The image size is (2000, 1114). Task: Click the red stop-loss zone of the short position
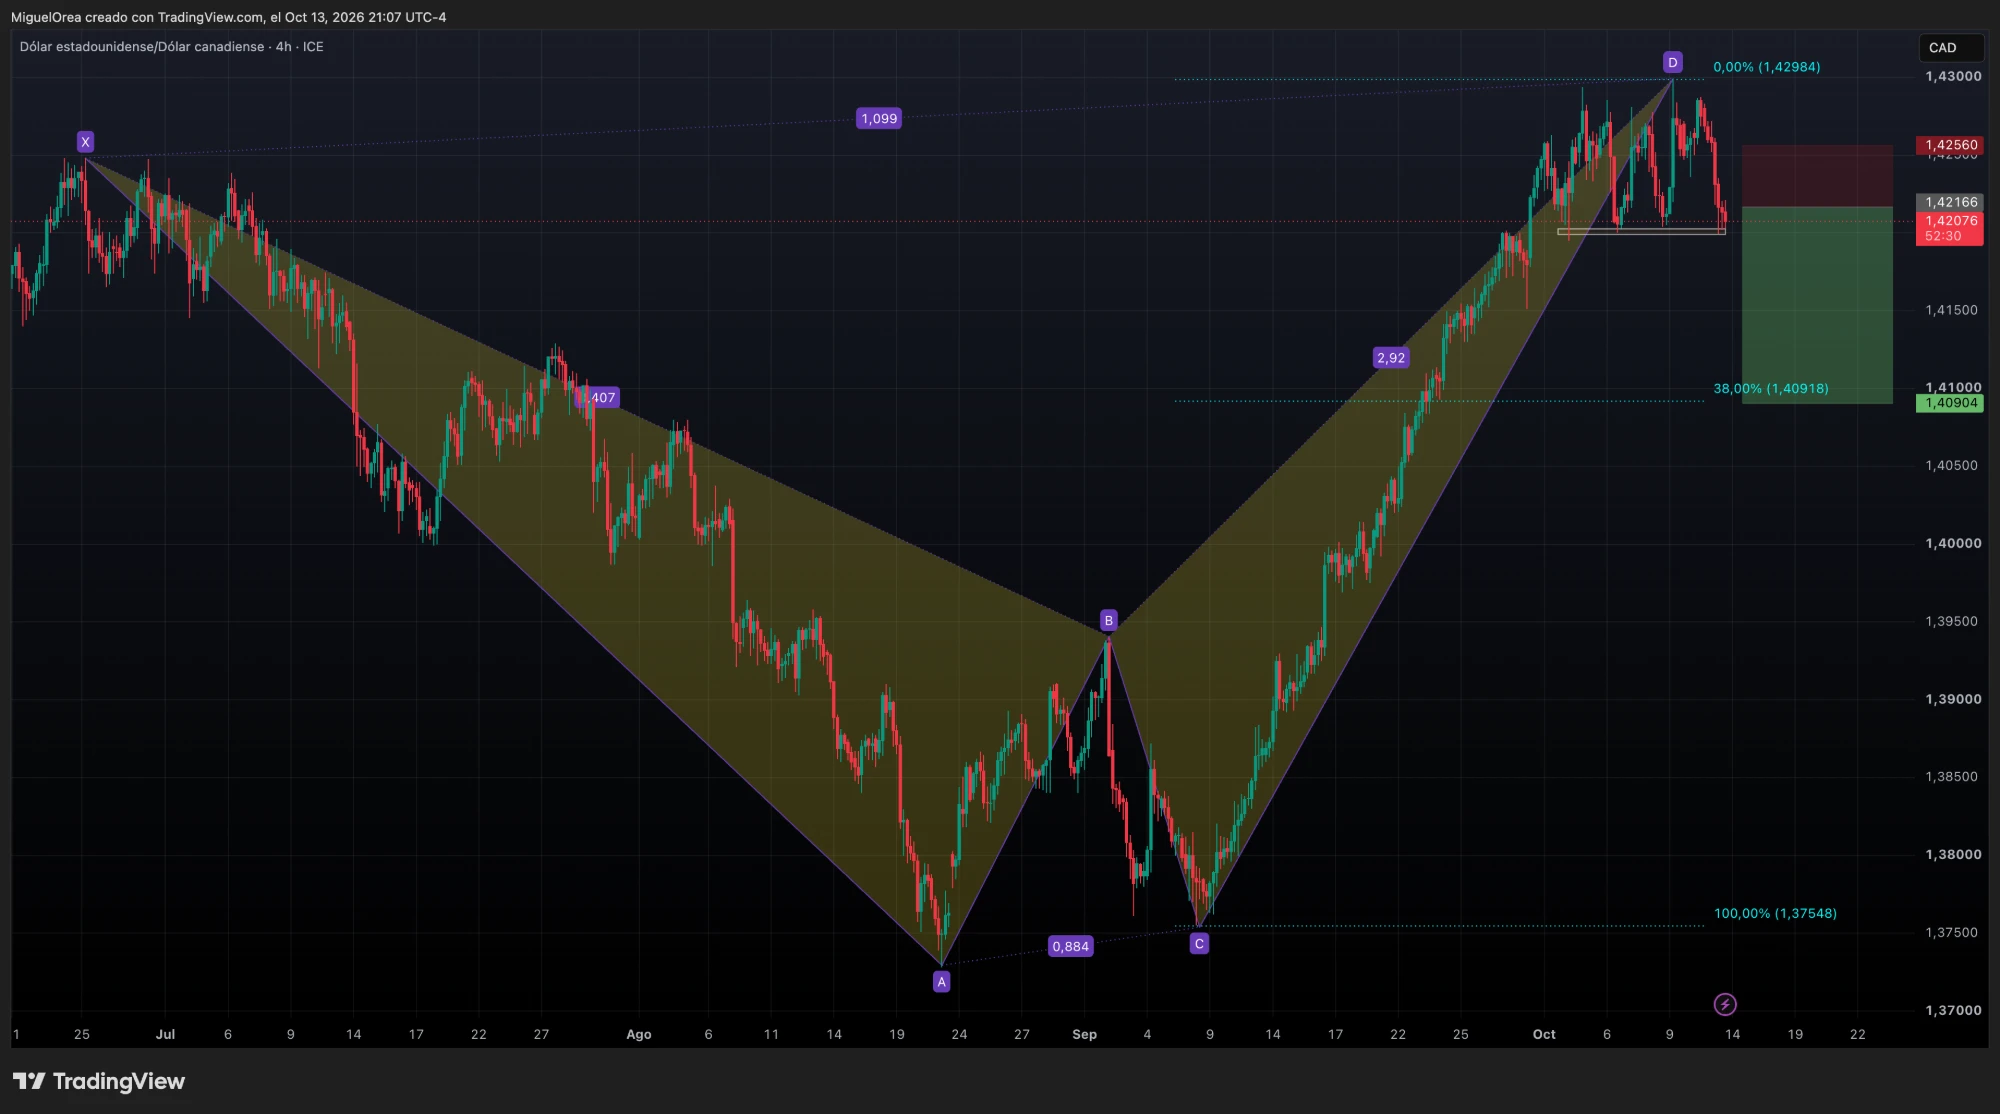click(x=1817, y=176)
